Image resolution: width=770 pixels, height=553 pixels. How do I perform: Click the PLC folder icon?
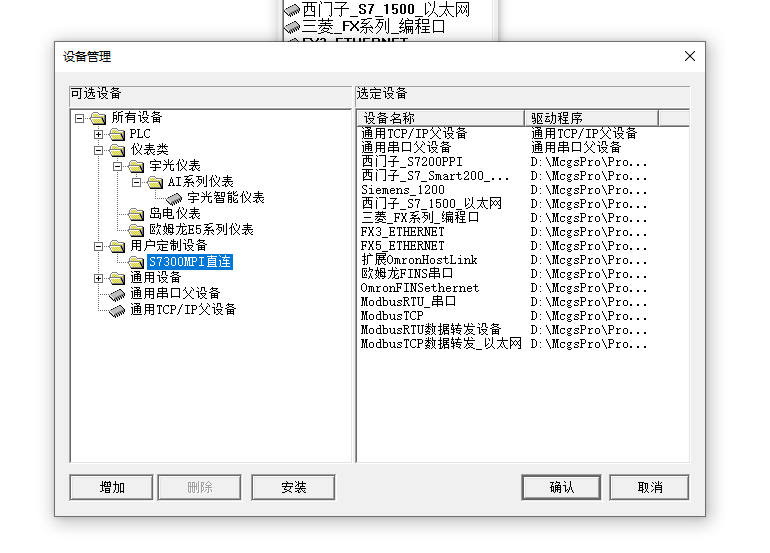[x=117, y=134]
